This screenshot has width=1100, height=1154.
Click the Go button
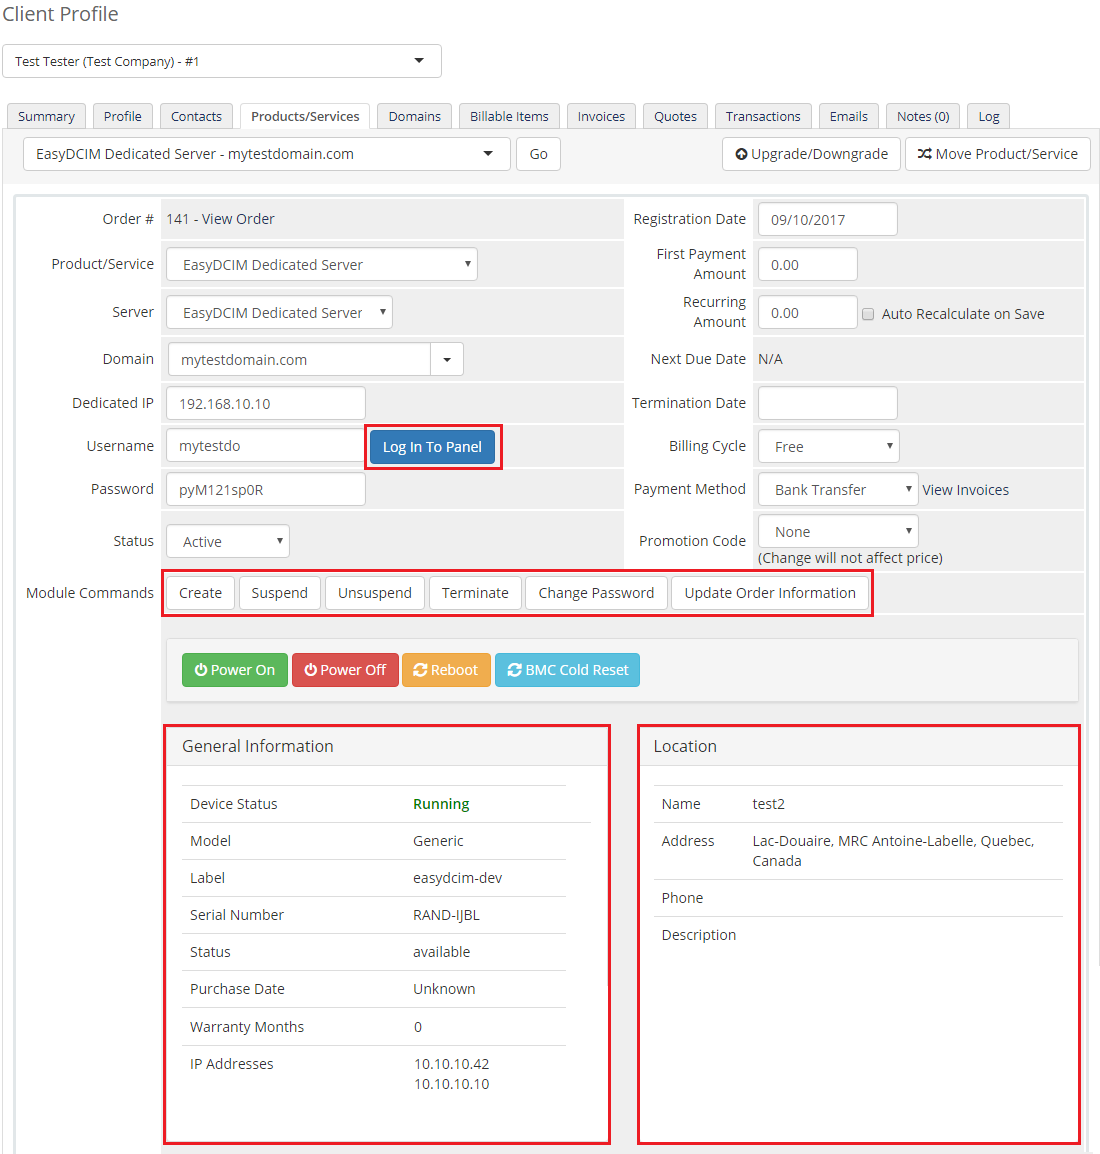pos(539,154)
